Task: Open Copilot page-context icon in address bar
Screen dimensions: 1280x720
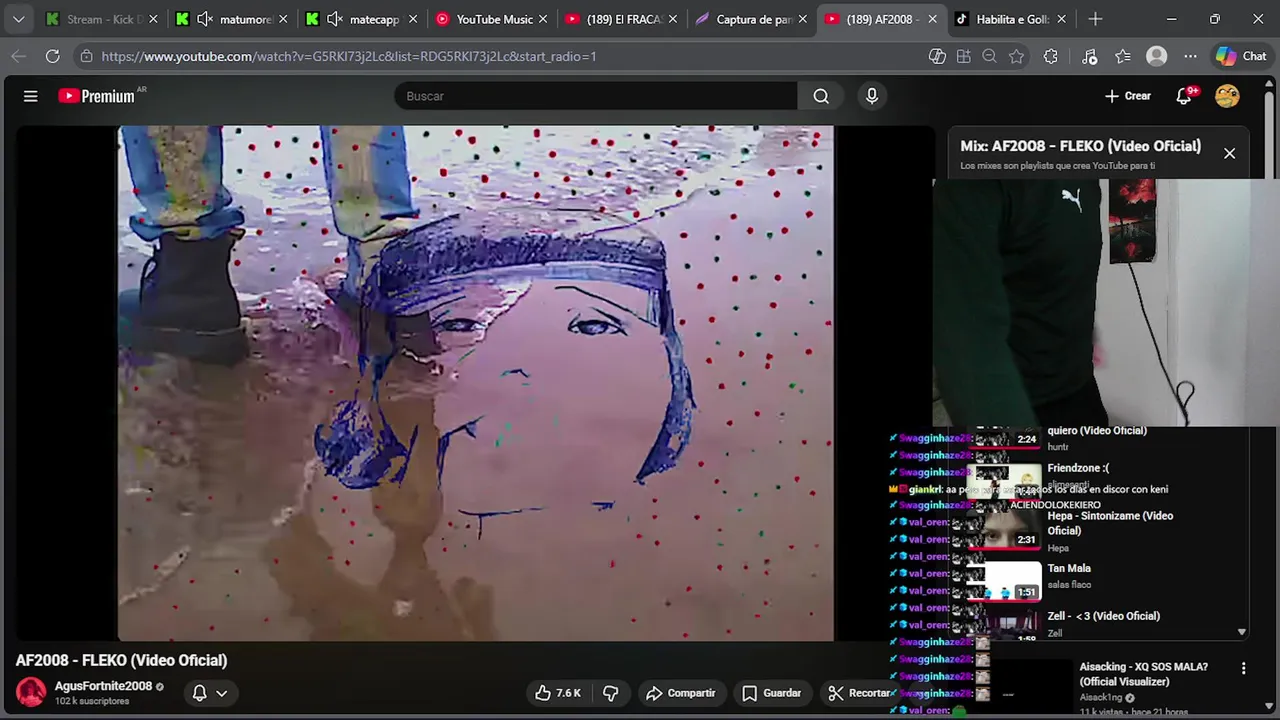Action: (937, 56)
